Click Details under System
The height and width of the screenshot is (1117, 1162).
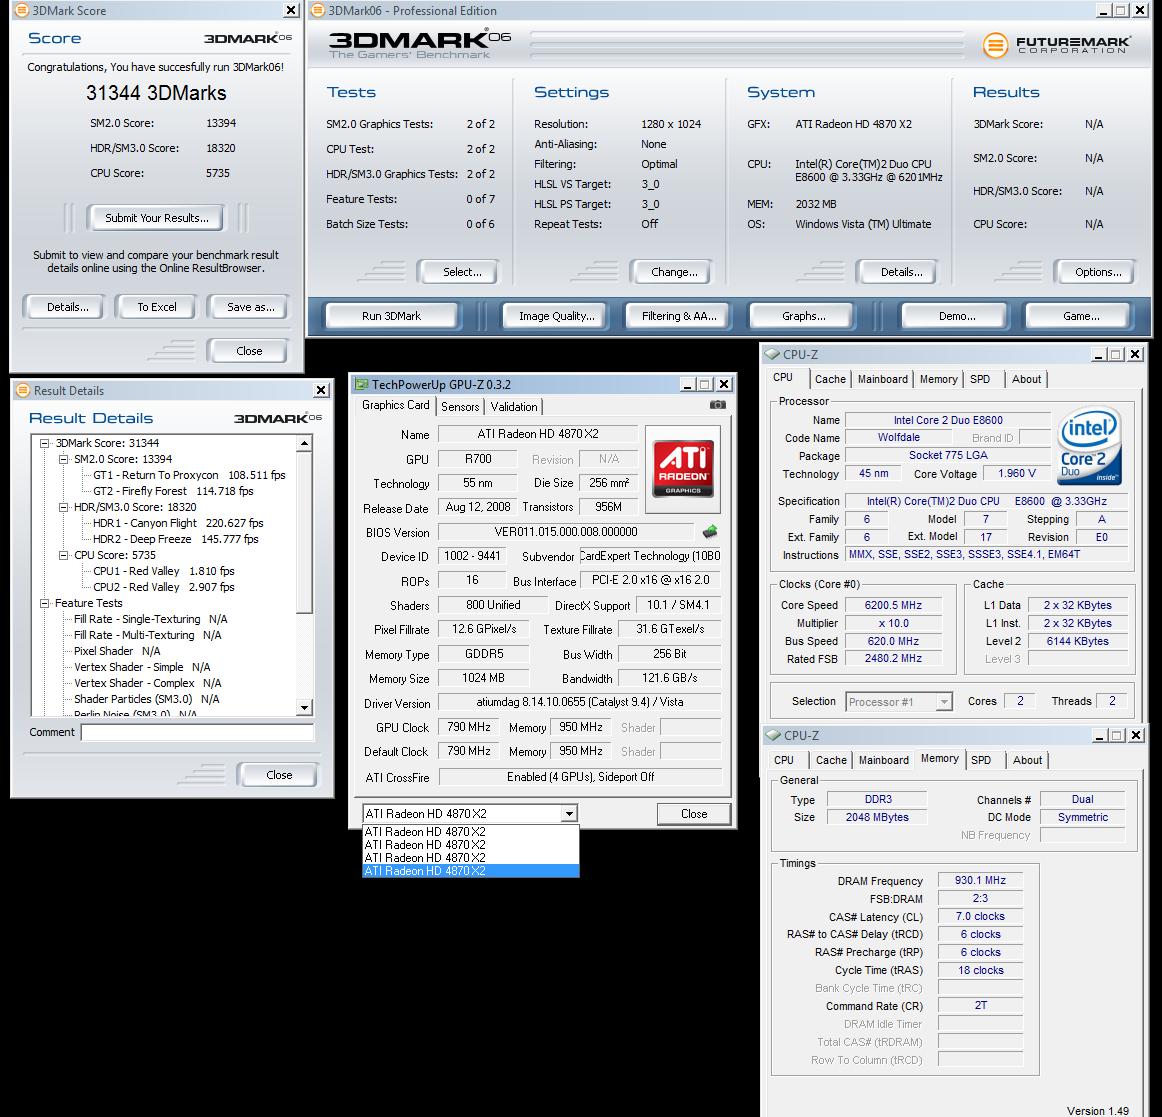click(901, 272)
